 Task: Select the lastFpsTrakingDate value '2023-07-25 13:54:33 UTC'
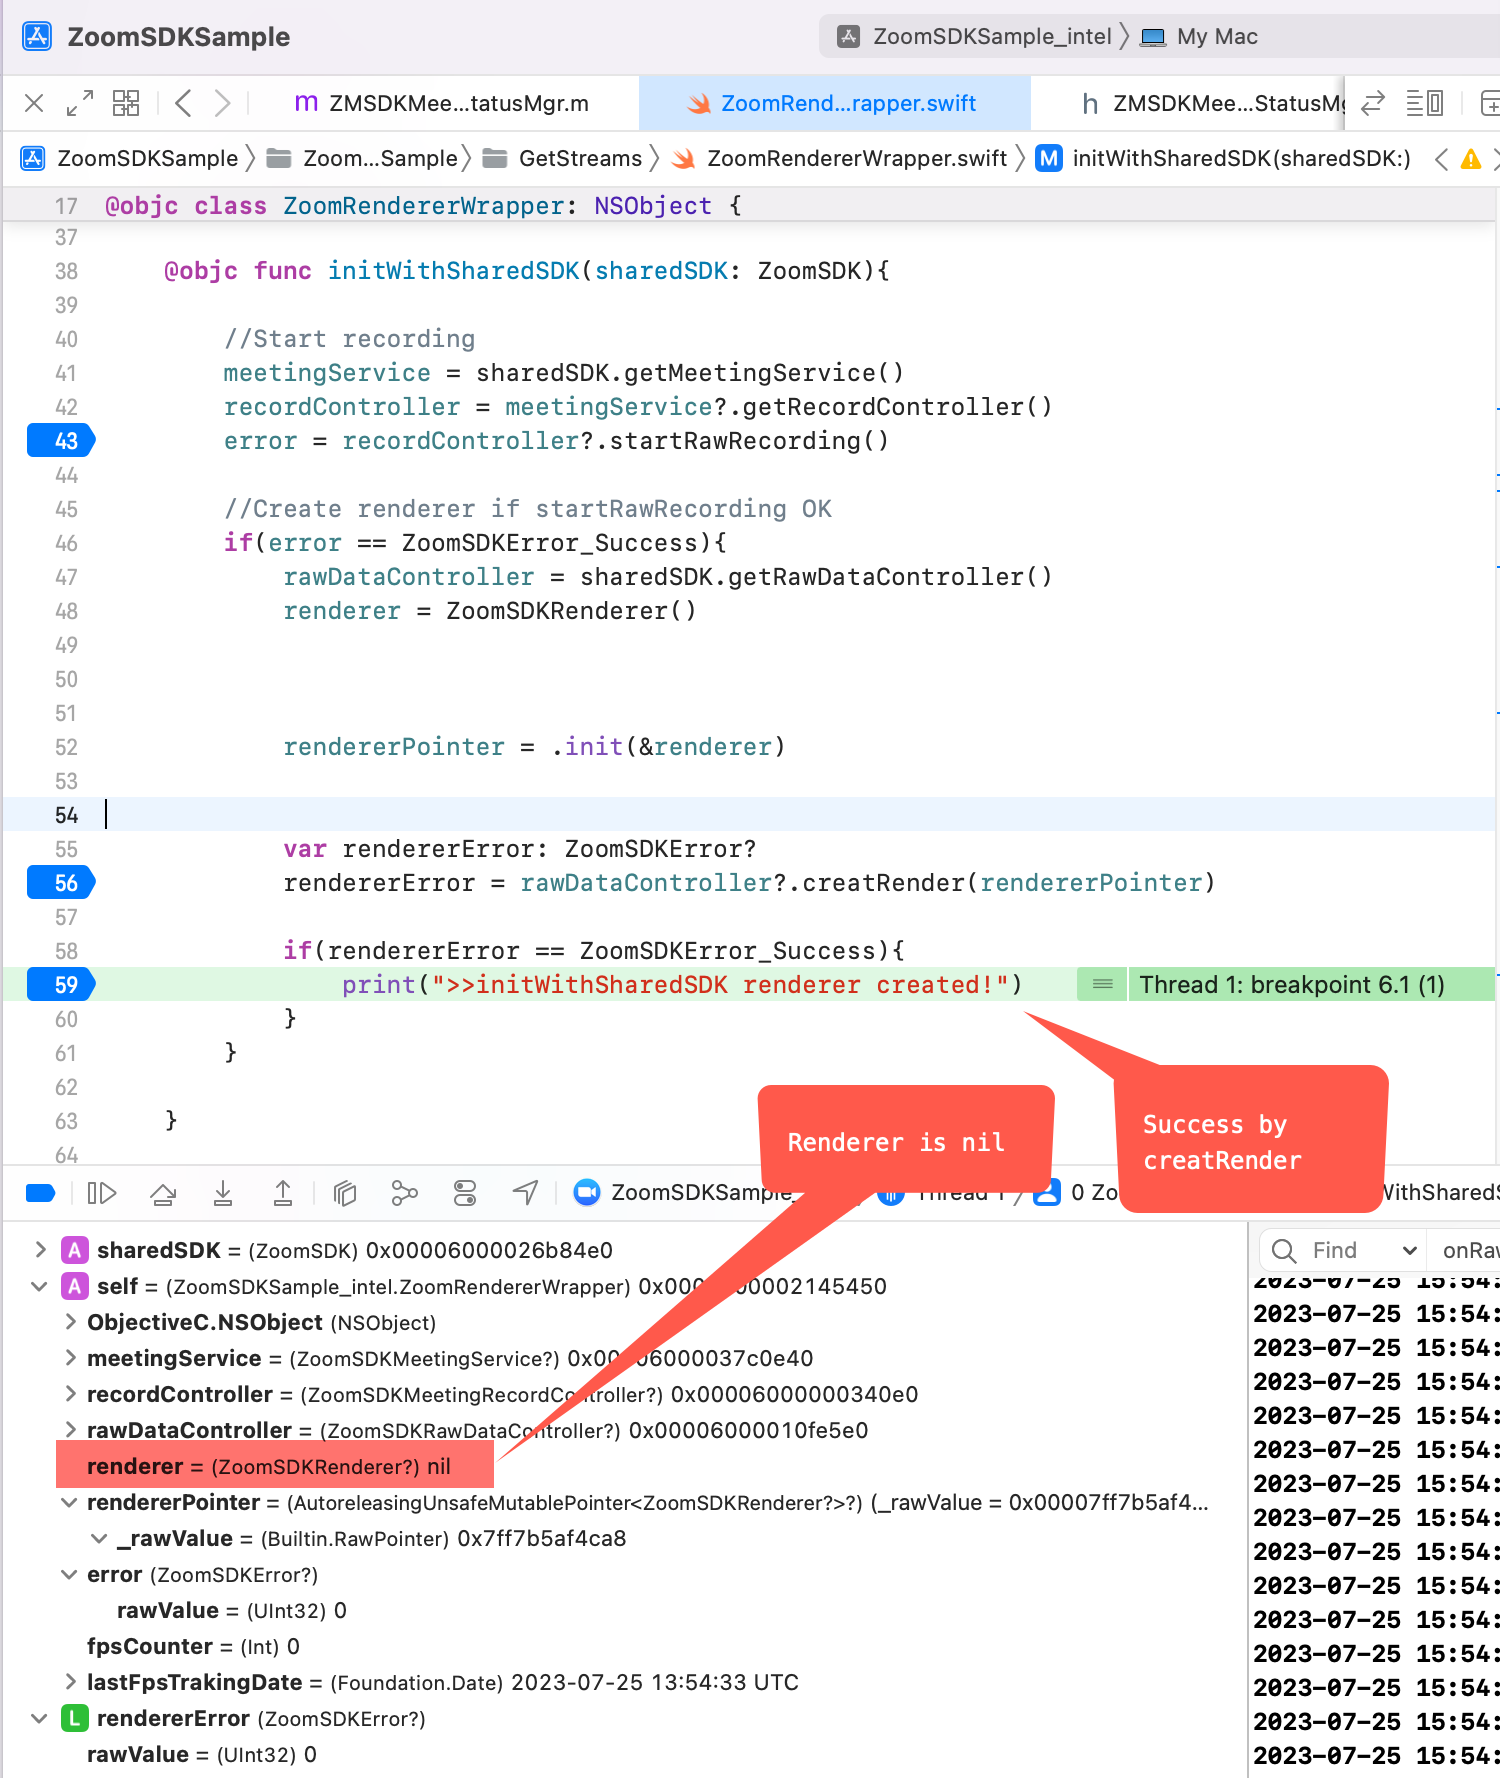(655, 1682)
